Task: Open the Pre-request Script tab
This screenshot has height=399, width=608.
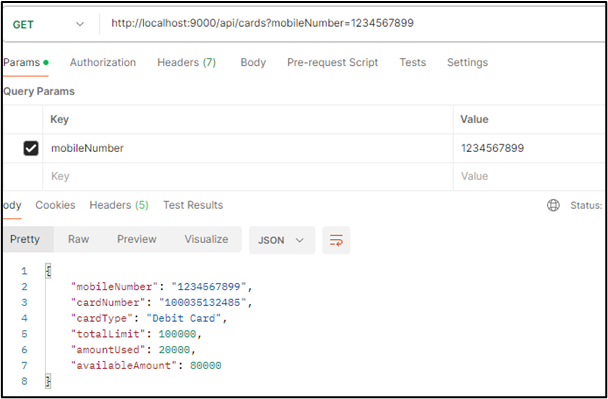Action: tap(332, 62)
